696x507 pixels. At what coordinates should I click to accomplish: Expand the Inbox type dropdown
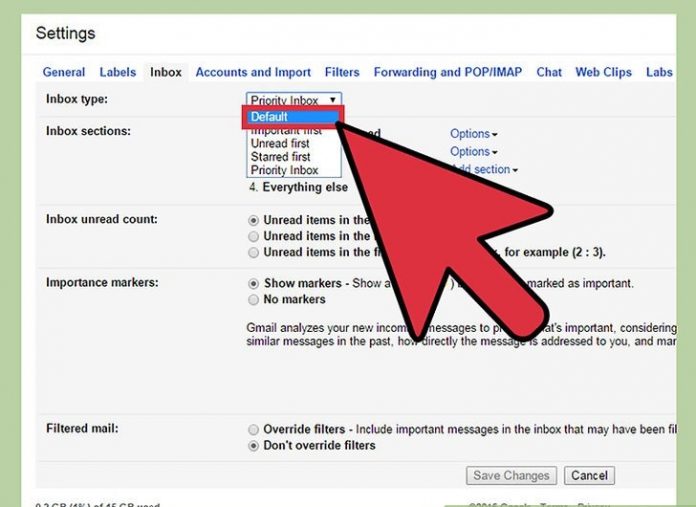pyautogui.click(x=293, y=100)
